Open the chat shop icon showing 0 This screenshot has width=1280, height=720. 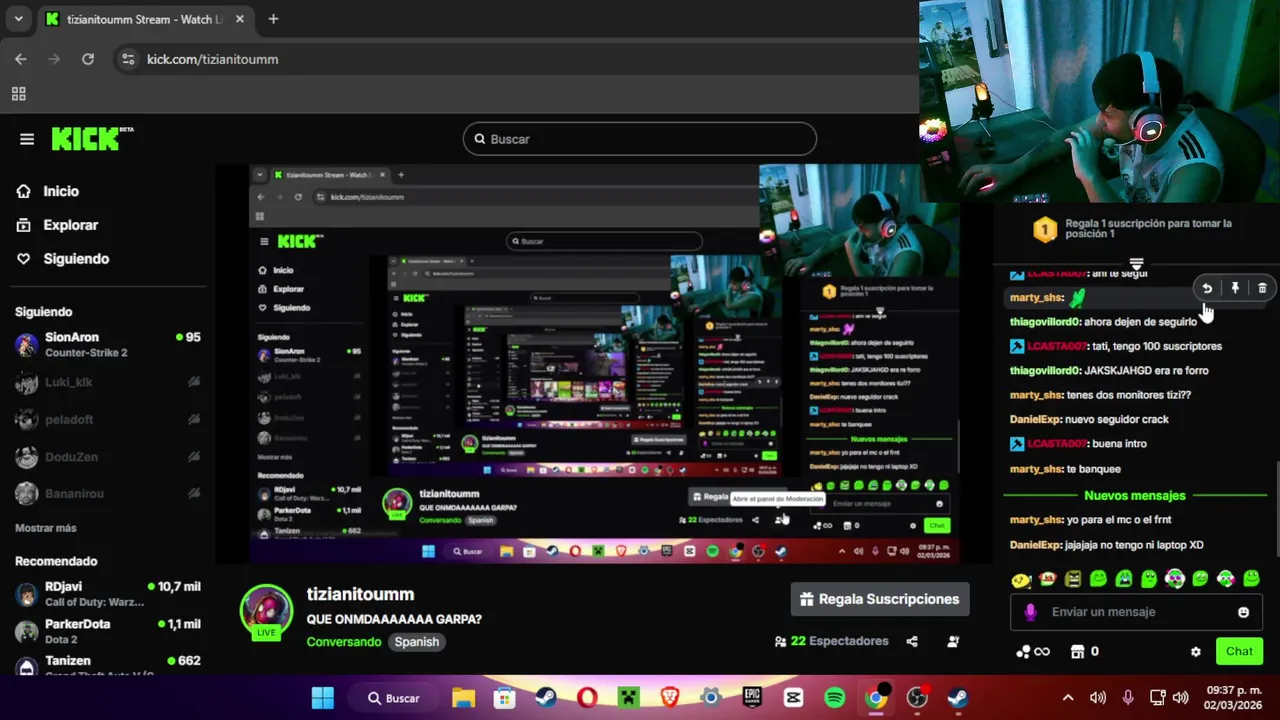[1085, 652]
